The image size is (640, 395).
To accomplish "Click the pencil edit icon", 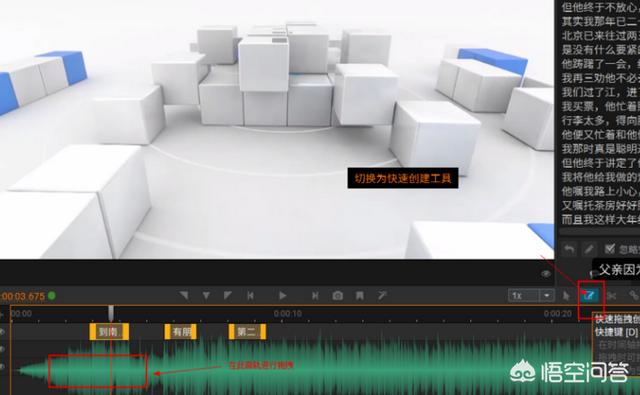I will (589, 249).
